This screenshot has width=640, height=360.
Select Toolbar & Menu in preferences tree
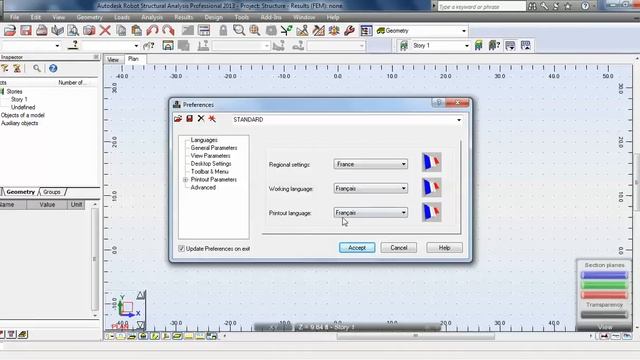[x=210, y=171]
